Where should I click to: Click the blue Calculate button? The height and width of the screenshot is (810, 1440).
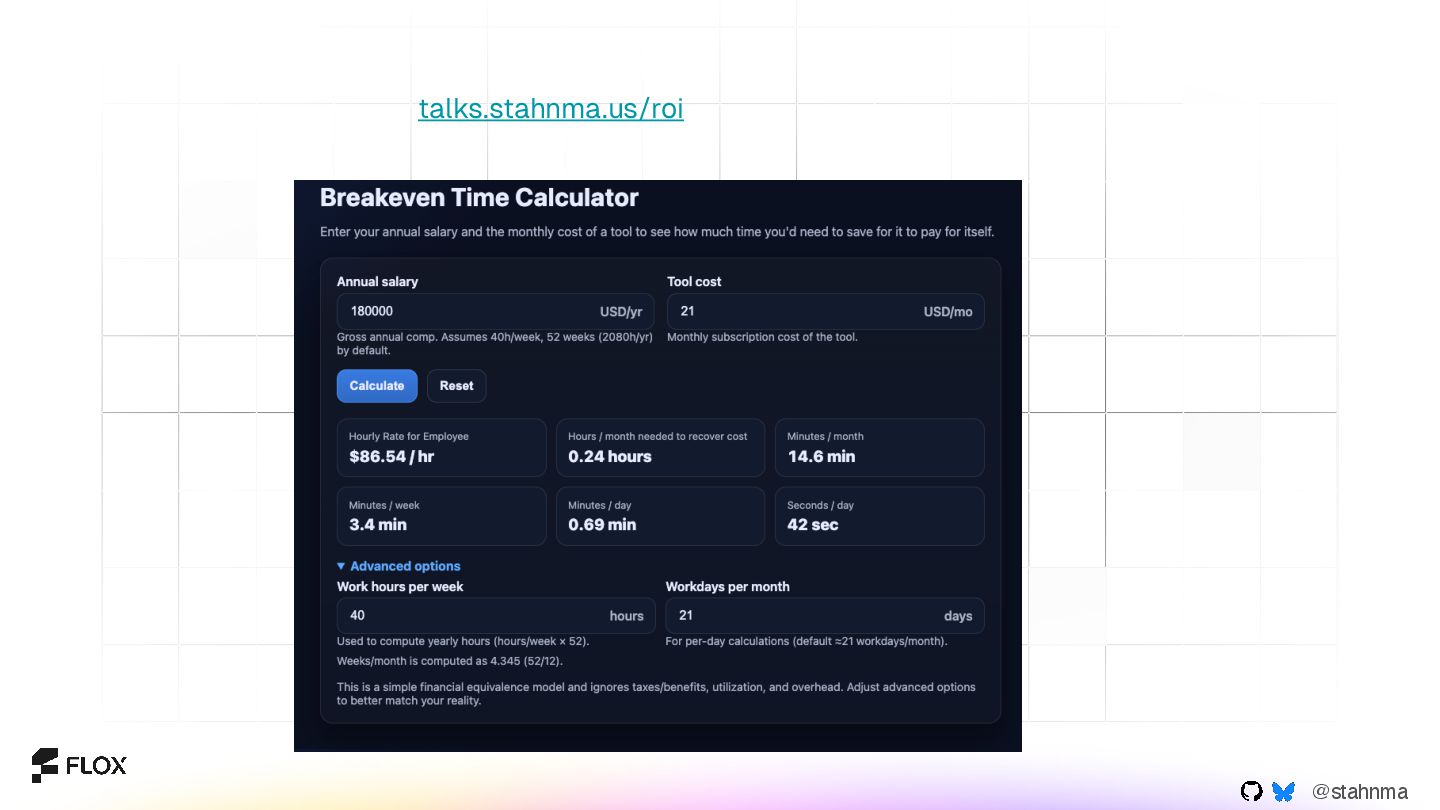click(377, 386)
